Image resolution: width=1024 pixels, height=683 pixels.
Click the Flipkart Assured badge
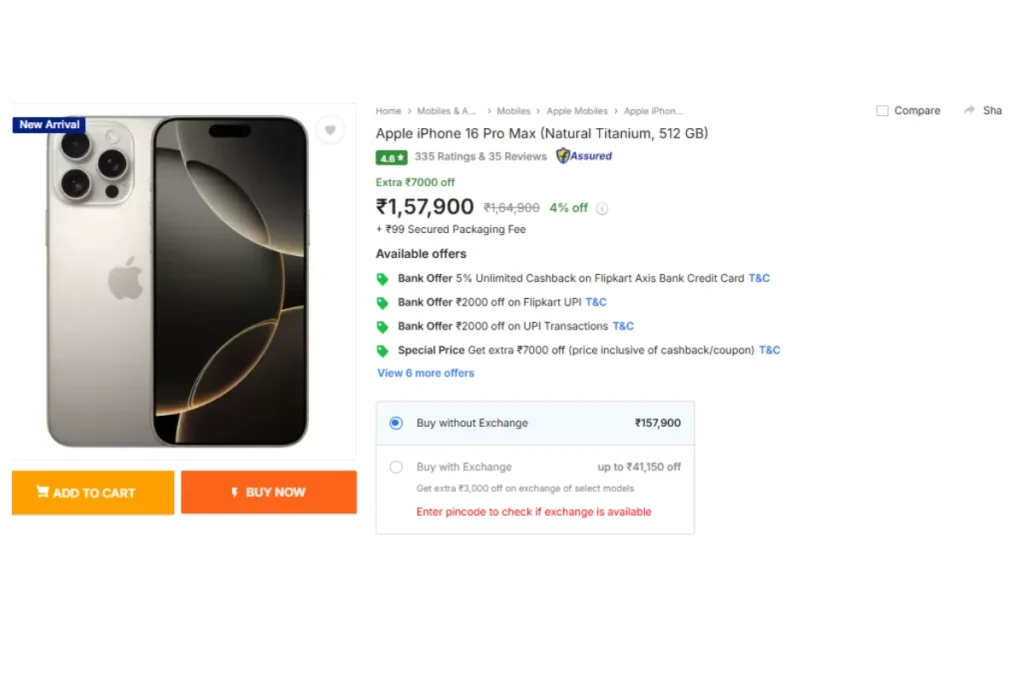click(584, 156)
